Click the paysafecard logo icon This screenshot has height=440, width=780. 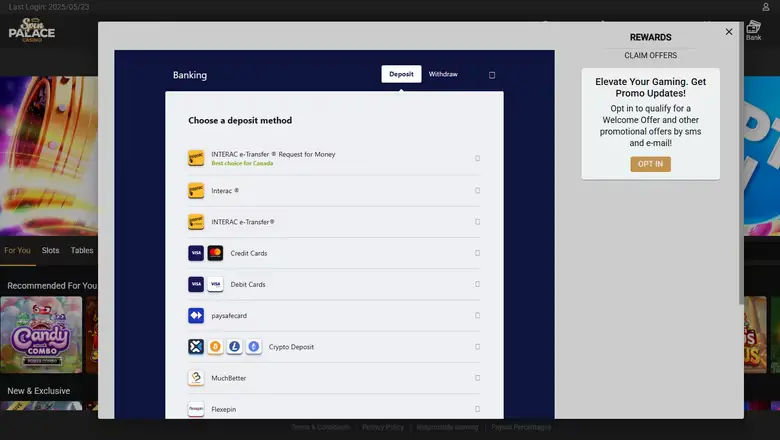coord(196,316)
